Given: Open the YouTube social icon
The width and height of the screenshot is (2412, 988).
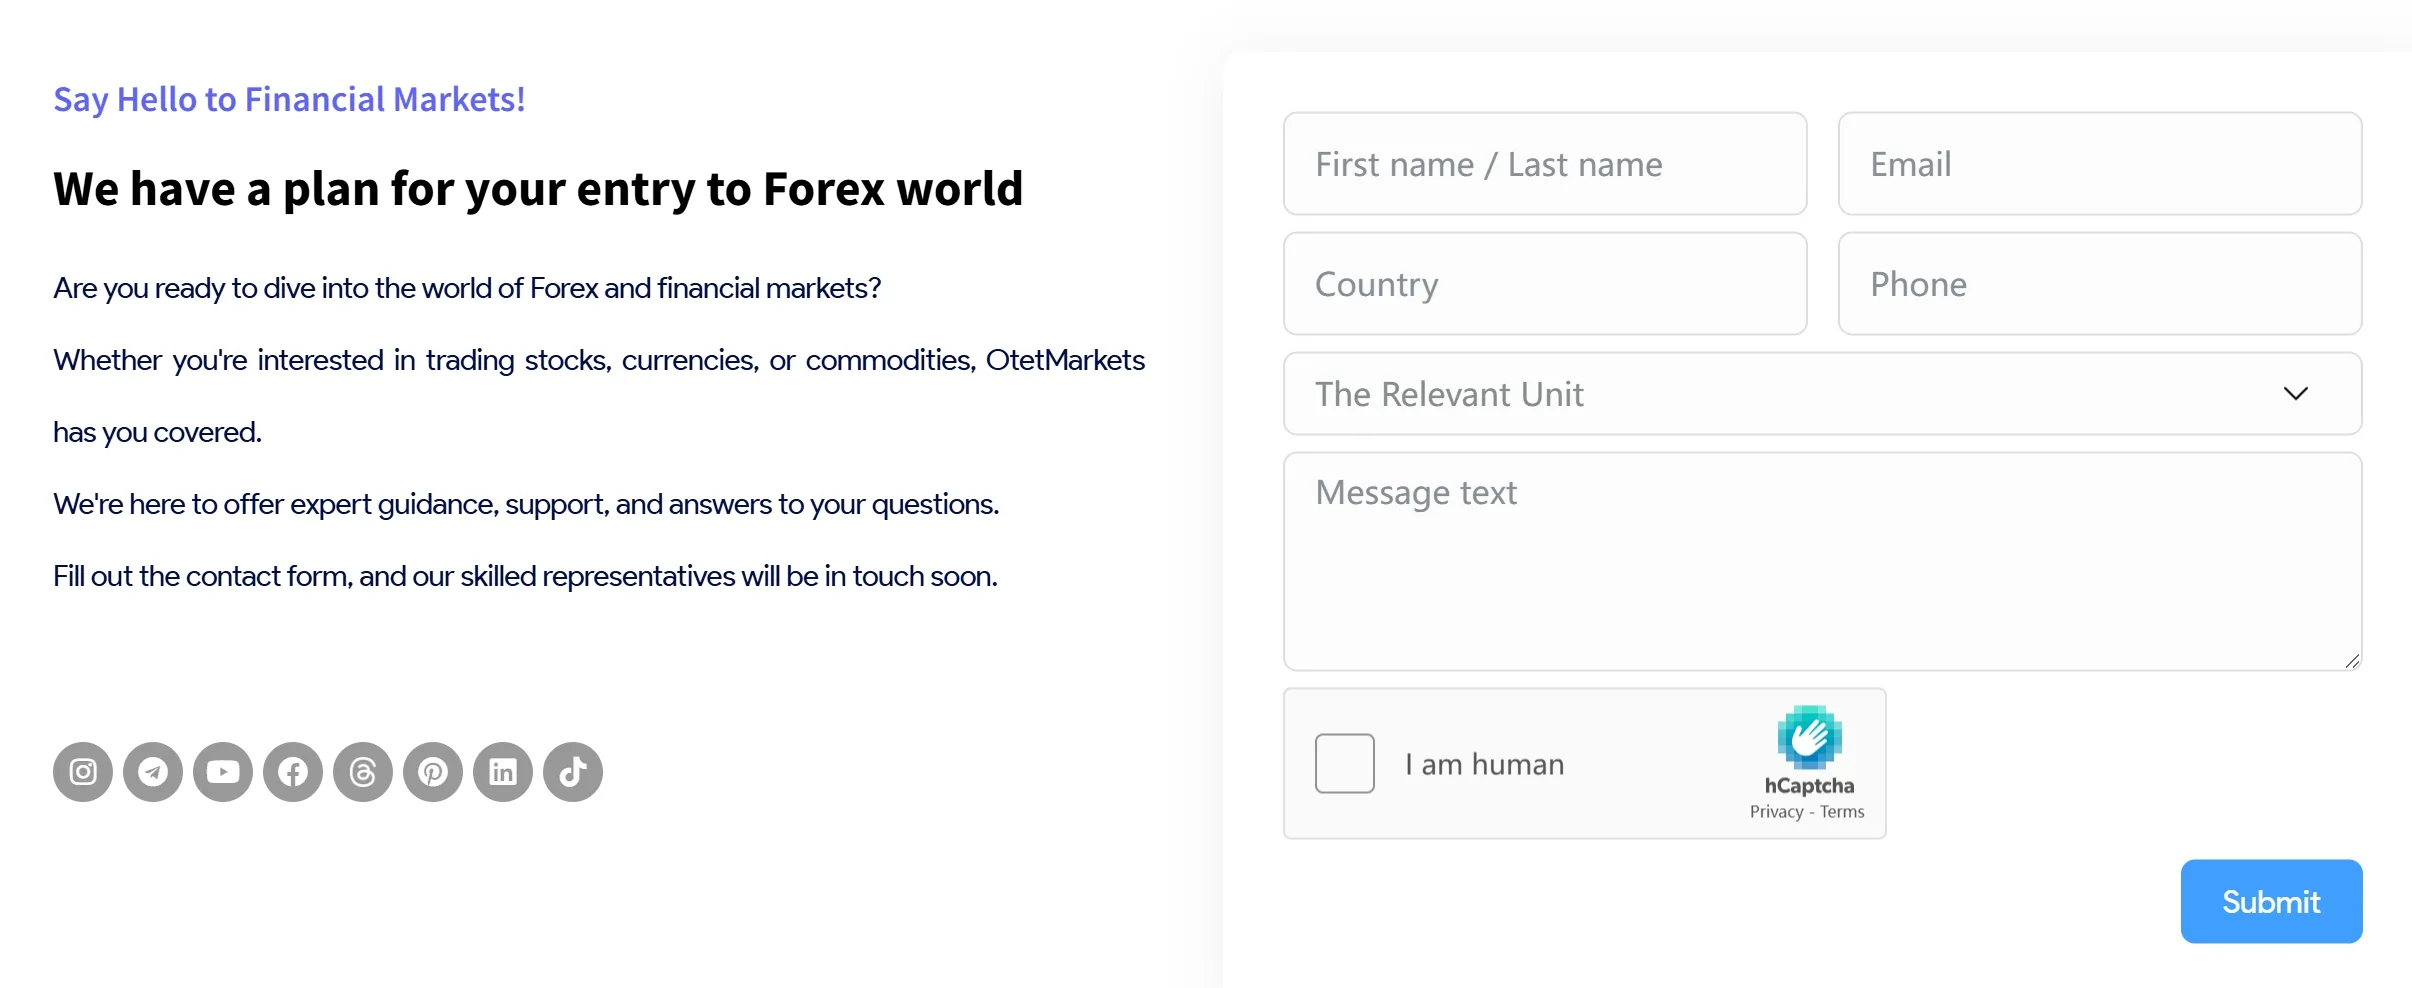Looking at the screenshot, I should 223,772.
